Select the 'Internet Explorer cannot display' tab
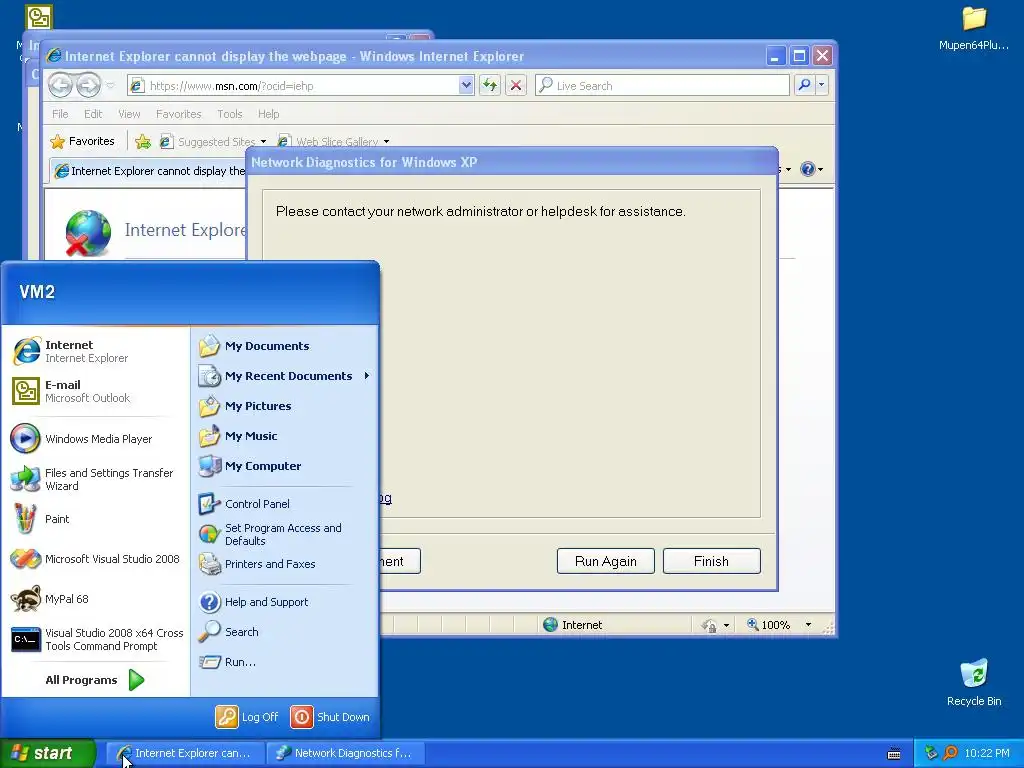 click(x=149, y=171)
